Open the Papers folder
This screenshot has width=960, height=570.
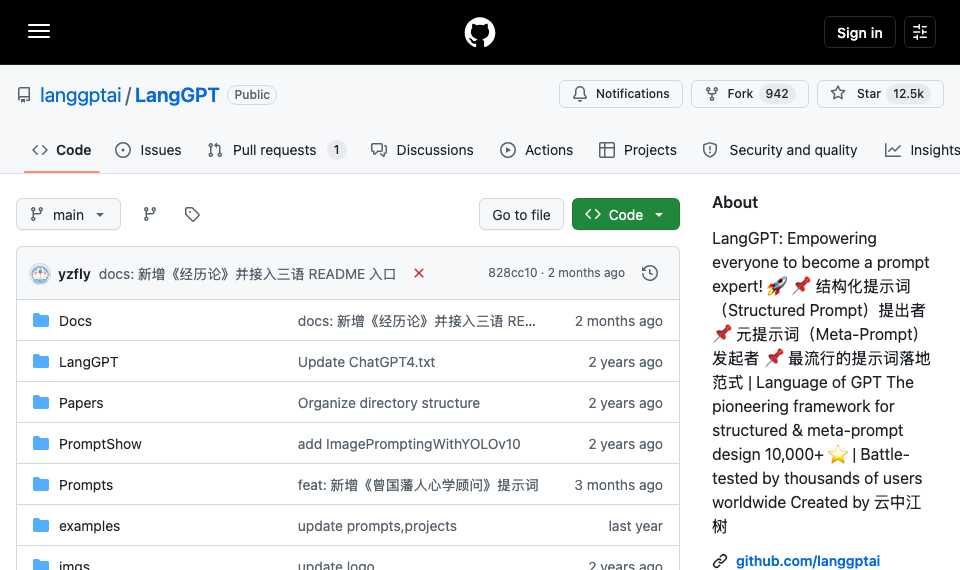pyautogui.click(x=81, y=403)
